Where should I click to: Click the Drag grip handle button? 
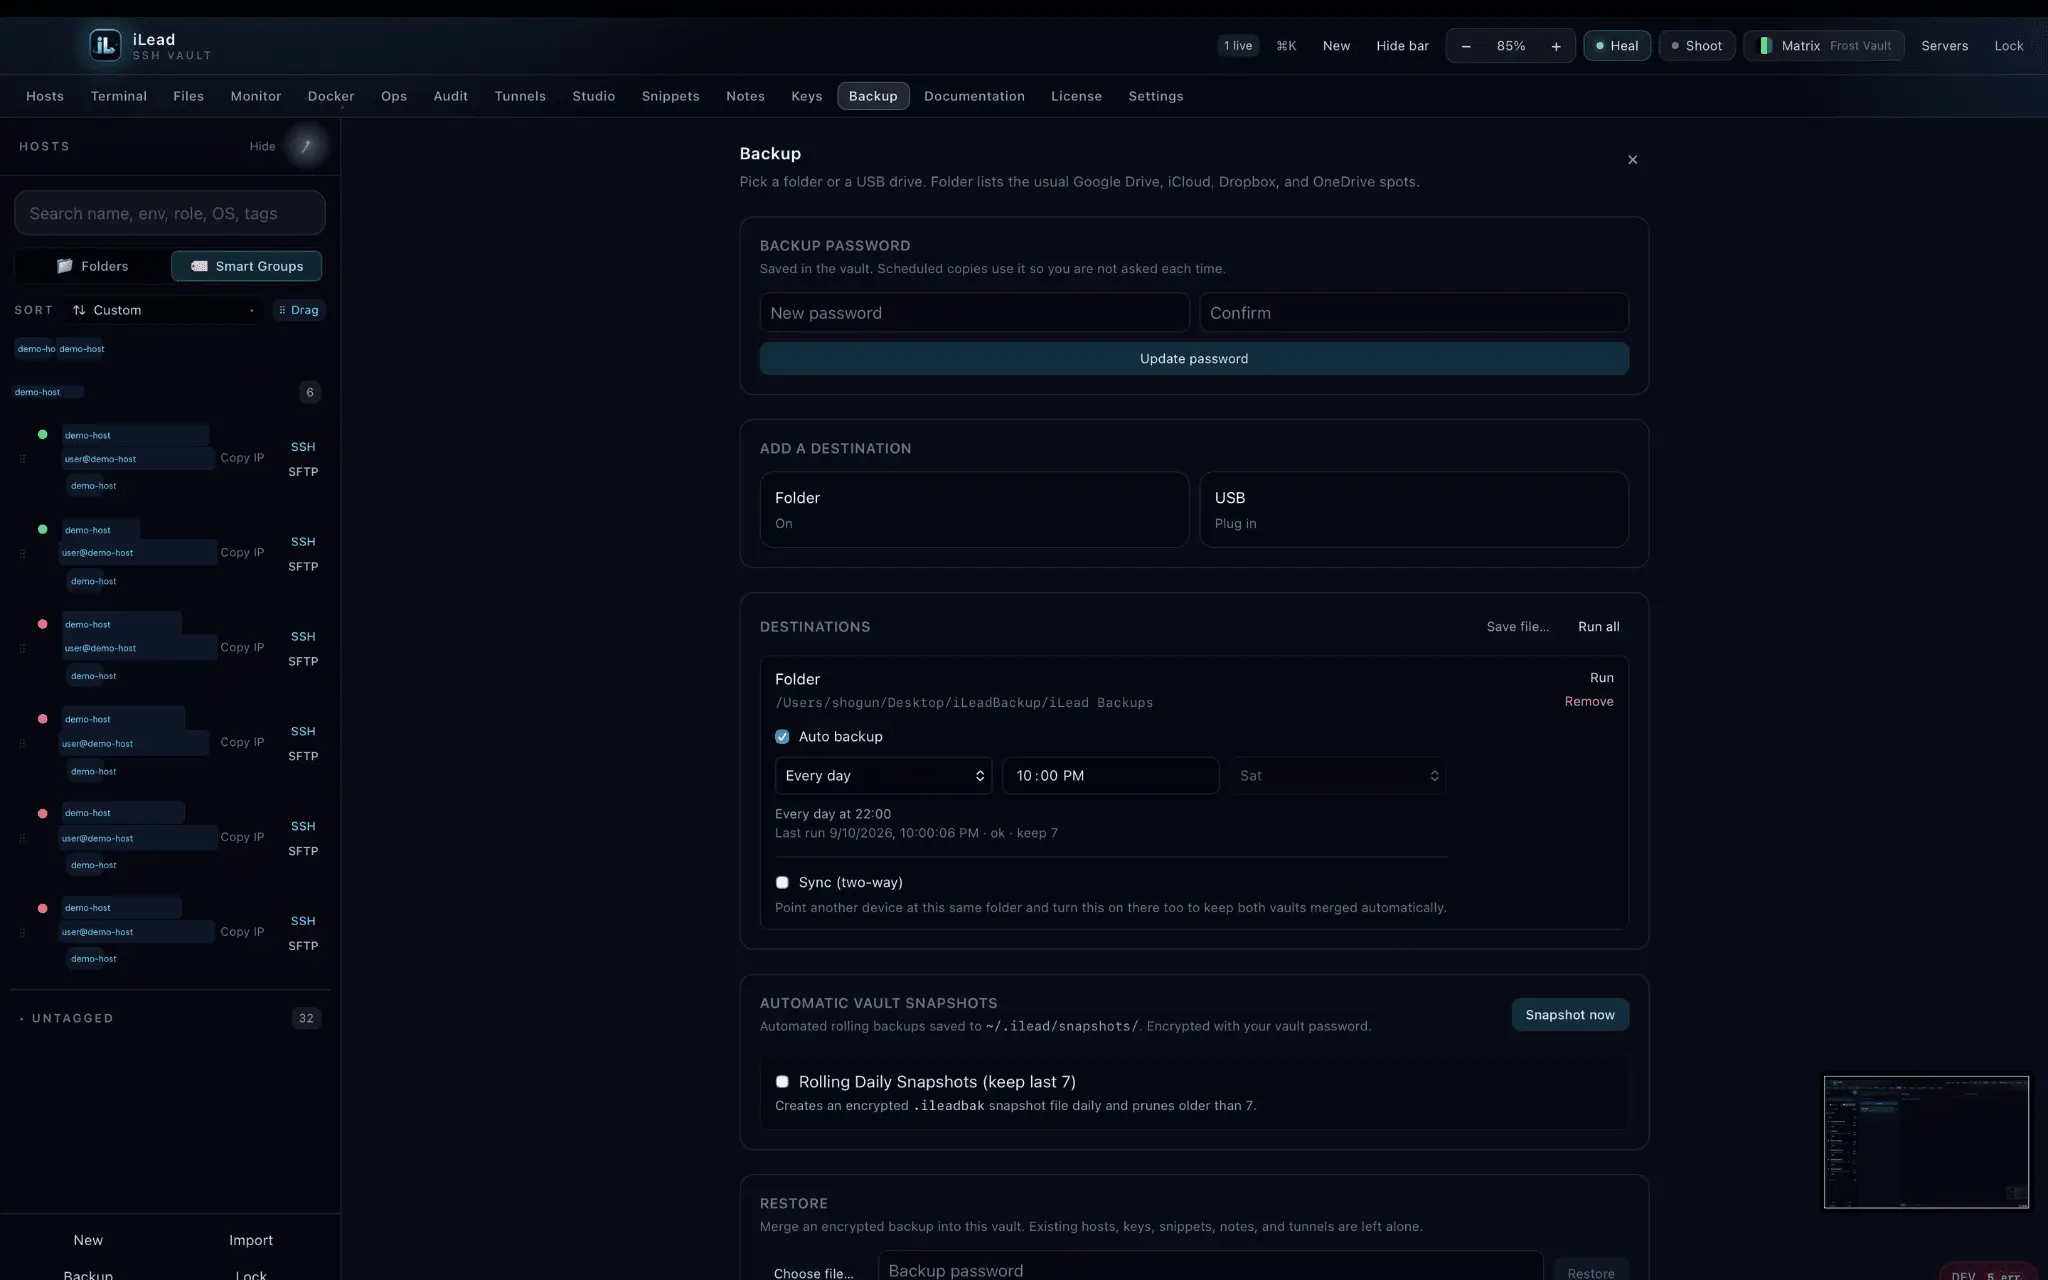coord(299,310)
